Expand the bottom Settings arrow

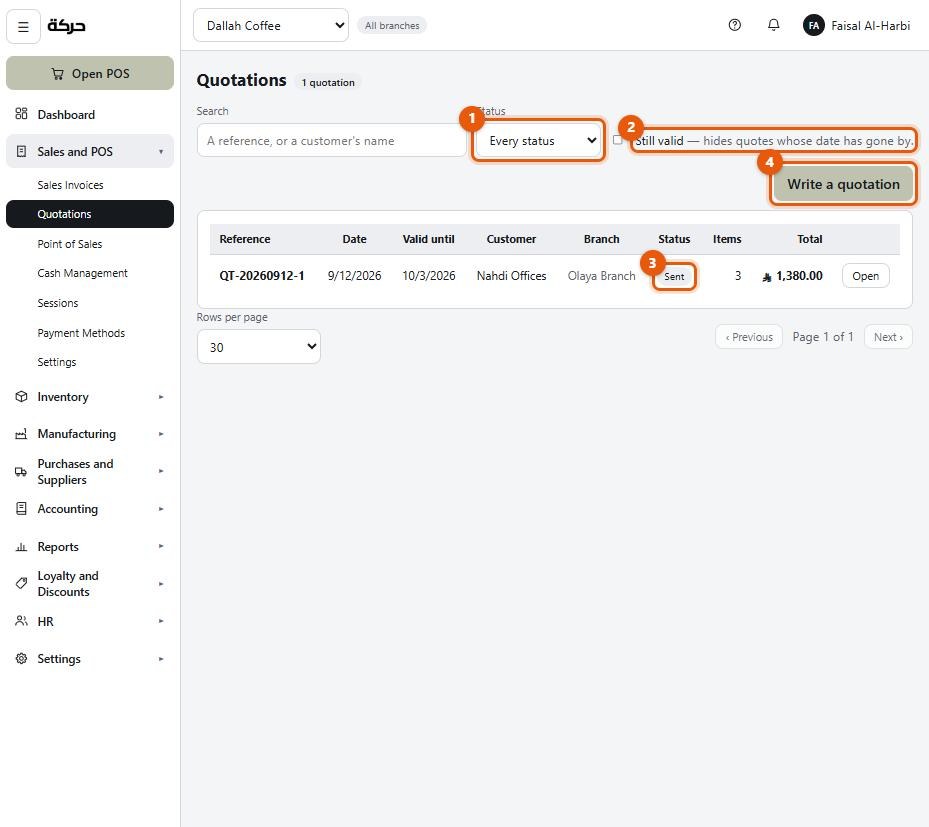[161, 659]
